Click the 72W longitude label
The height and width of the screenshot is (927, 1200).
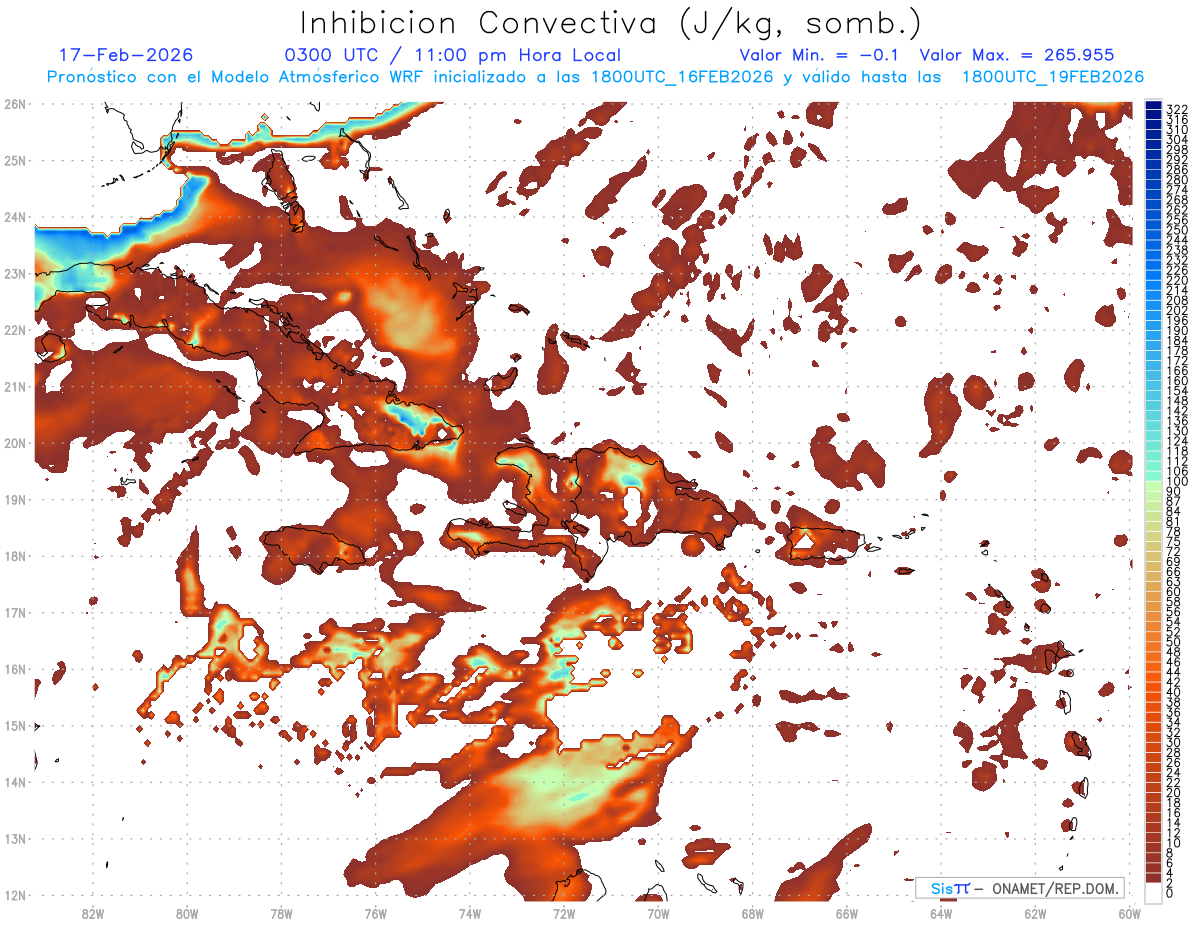click(564, 913)
